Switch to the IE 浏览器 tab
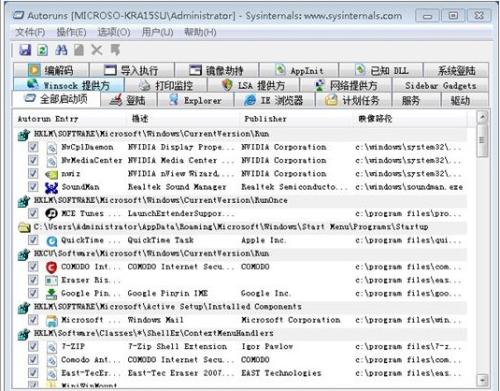The height and width of the screenshot is (391, 500). (x=274, y=100)
